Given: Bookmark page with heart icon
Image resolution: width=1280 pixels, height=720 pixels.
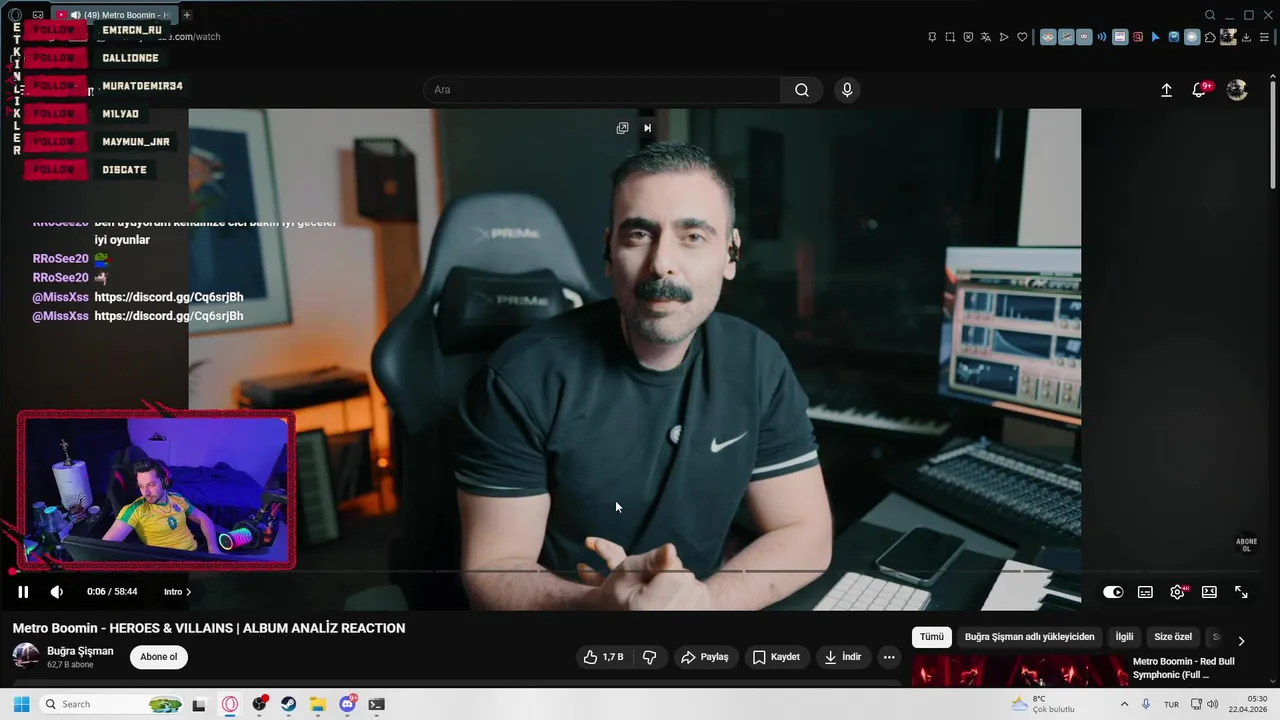Looking at the screenshot, I should point(1022,37).
